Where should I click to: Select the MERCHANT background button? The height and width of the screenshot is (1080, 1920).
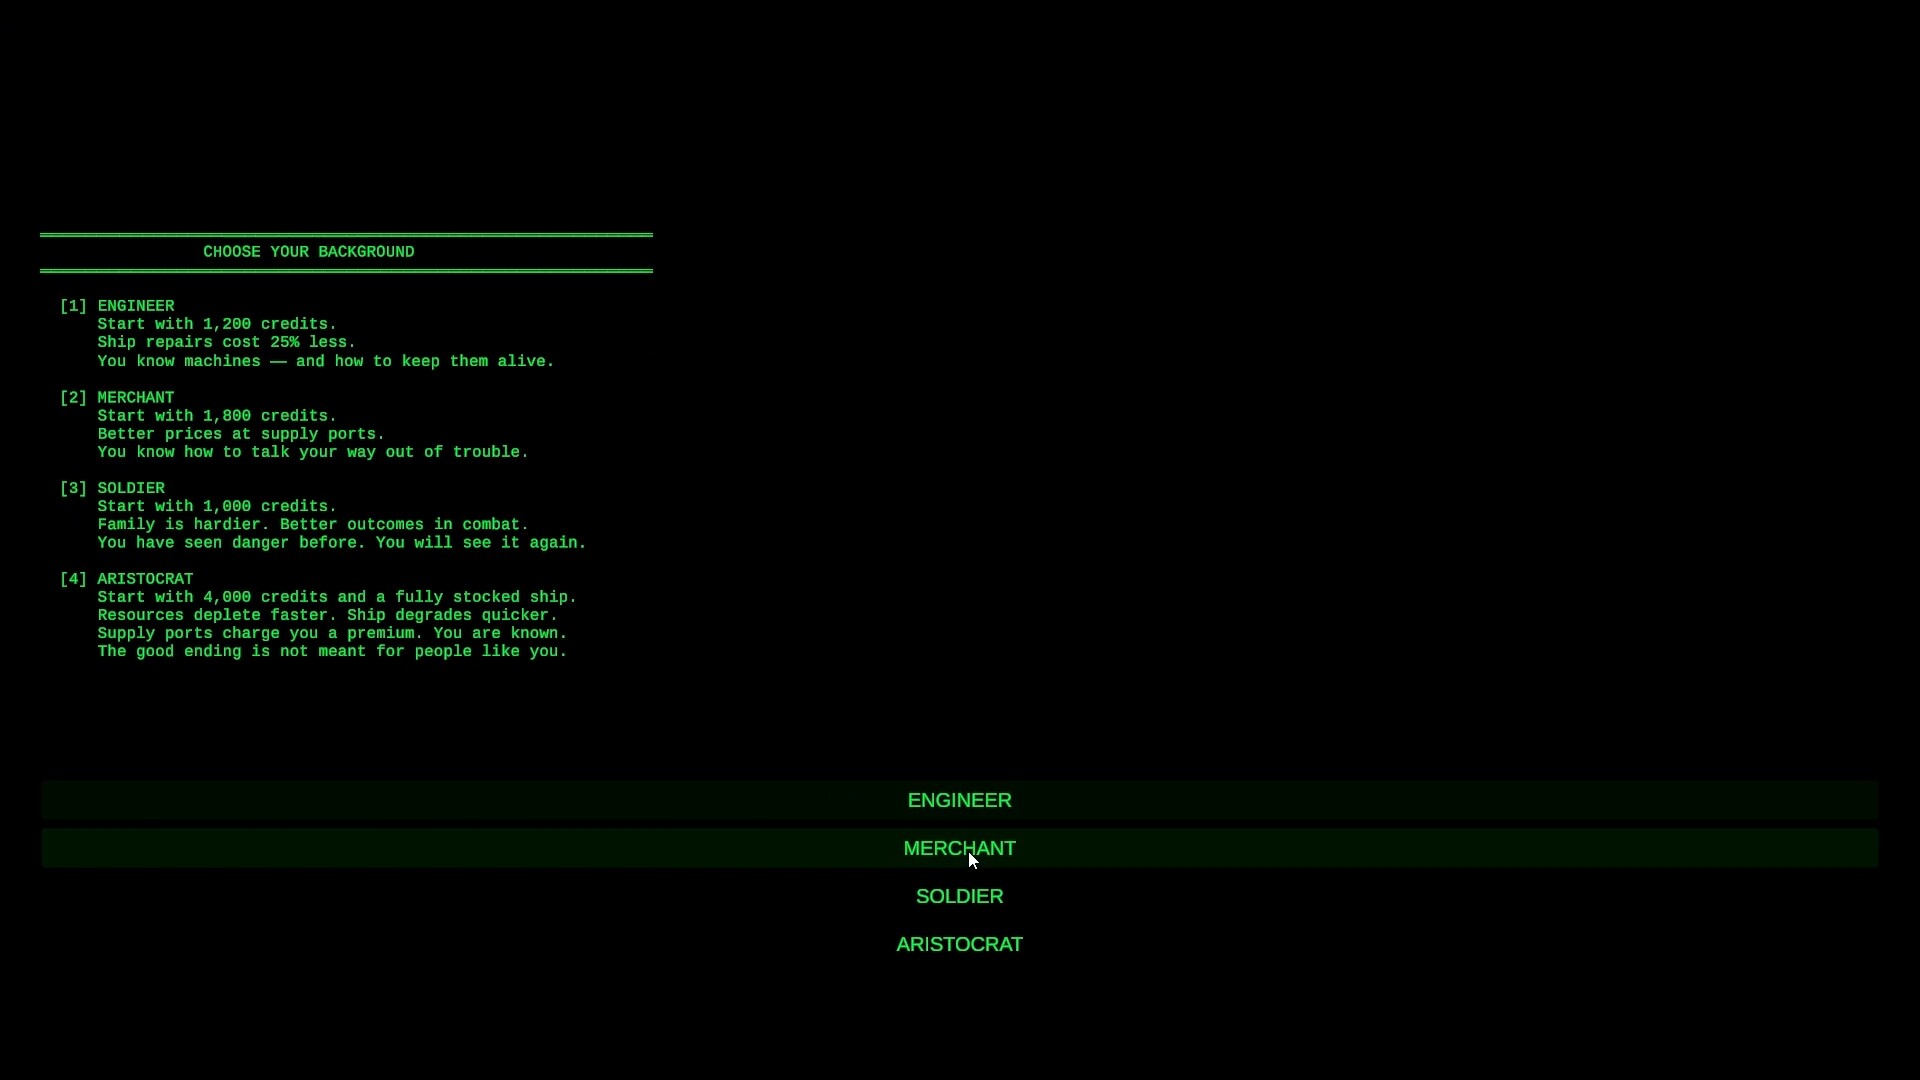pos(960,848)
